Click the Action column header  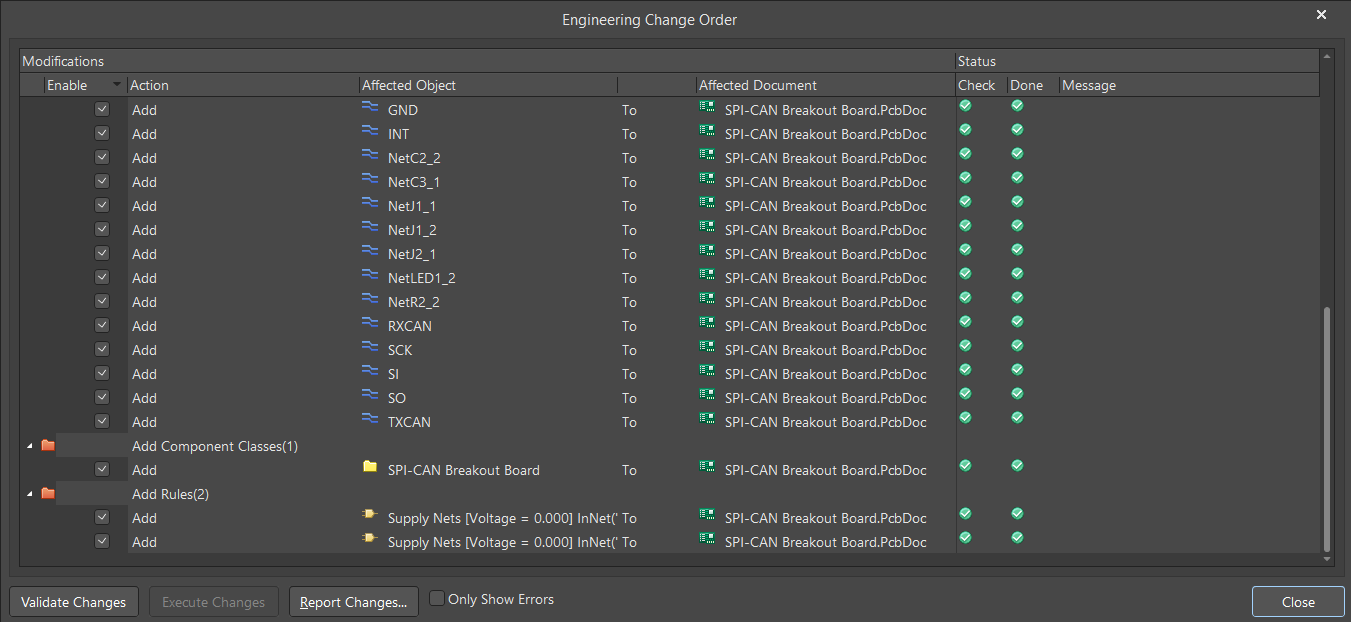coord(243,85)
